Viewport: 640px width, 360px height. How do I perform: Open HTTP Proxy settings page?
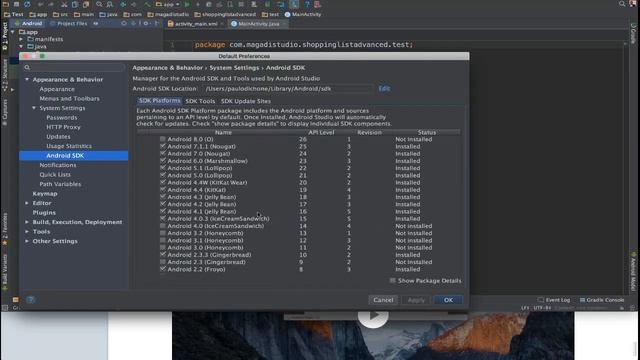pos(63,127)
